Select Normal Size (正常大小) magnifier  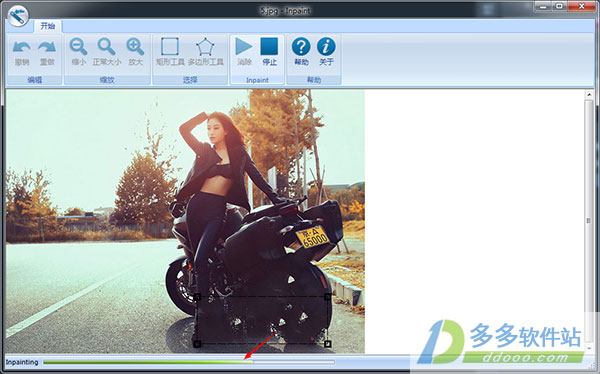106,46
